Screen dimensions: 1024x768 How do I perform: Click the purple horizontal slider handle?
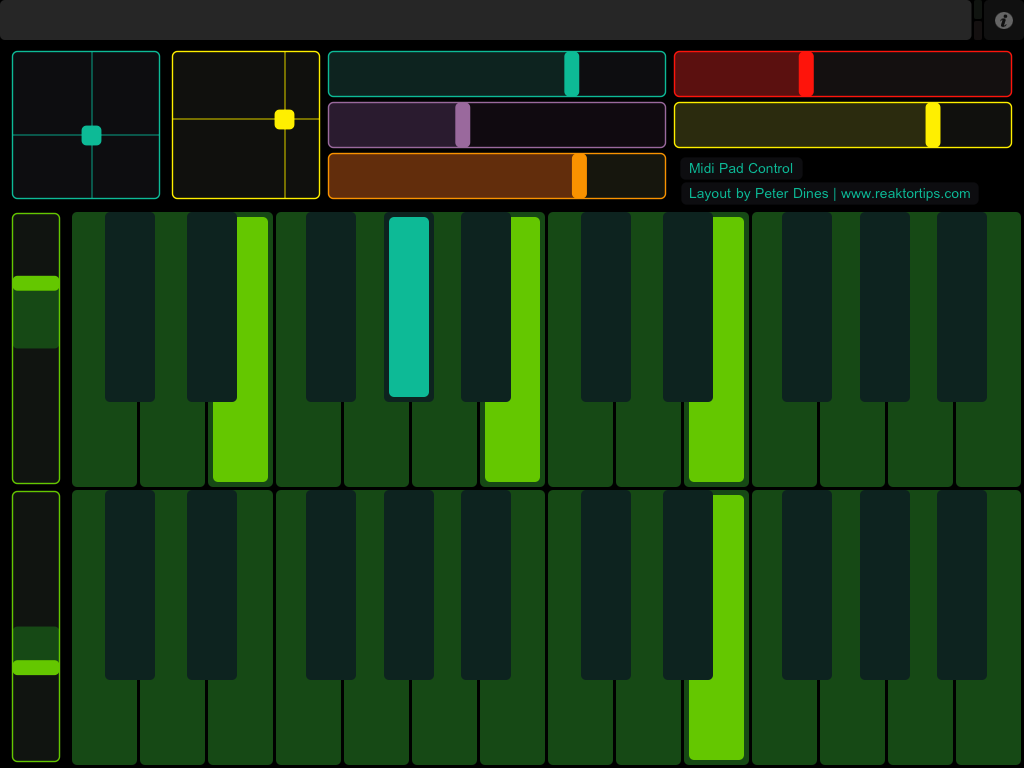click(x=462, y=125)
